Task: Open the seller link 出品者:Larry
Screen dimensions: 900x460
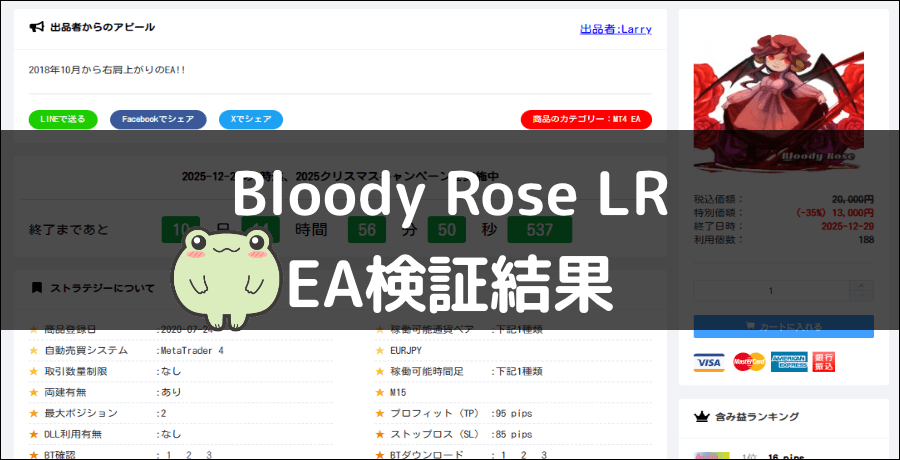Action: click(615, 29)
